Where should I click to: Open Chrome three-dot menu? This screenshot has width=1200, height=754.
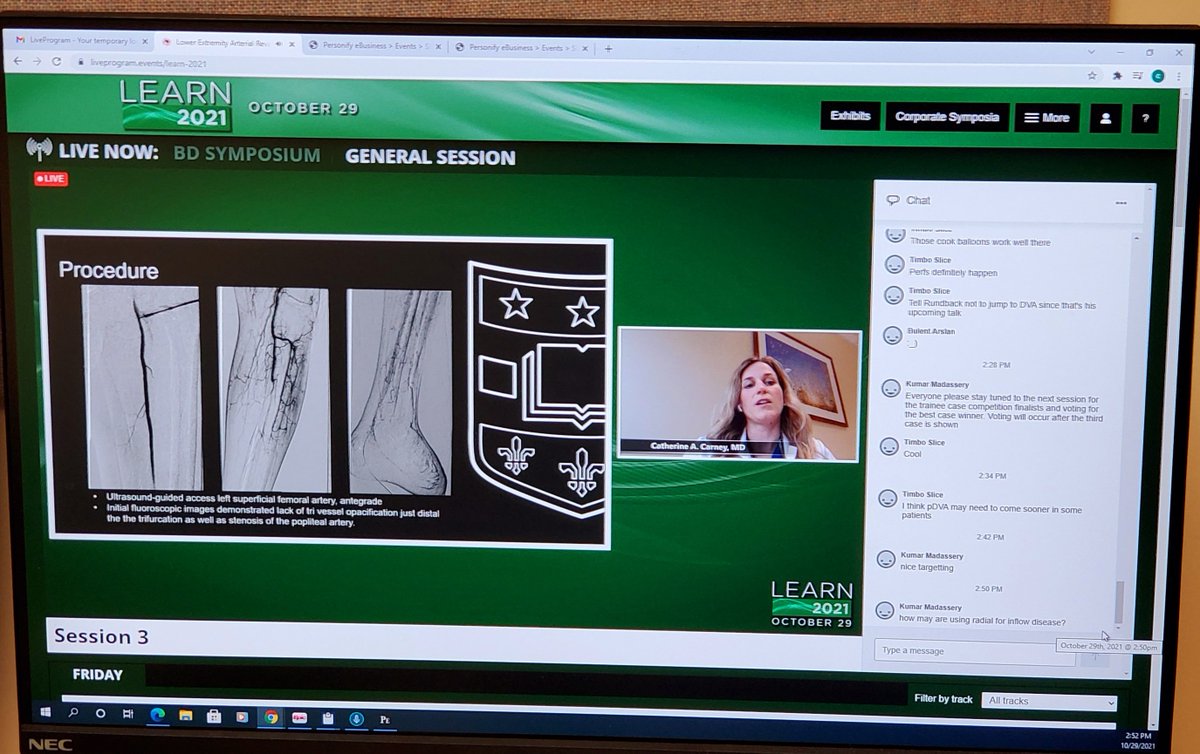[1177, 76]
